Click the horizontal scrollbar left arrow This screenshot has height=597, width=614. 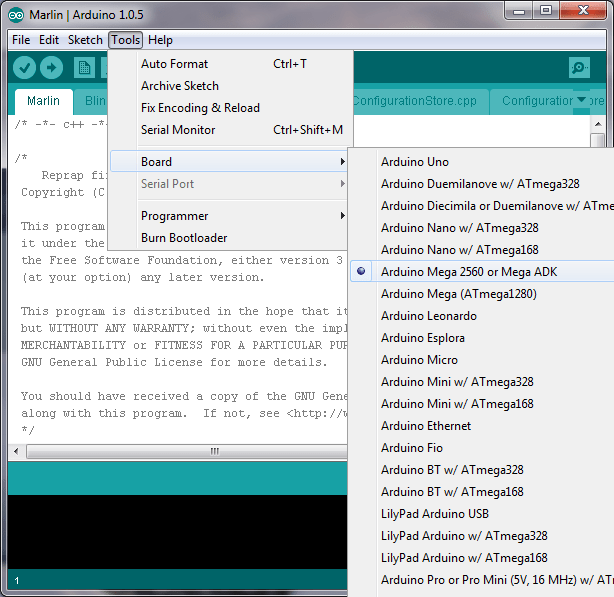click(x=16, y=451)
